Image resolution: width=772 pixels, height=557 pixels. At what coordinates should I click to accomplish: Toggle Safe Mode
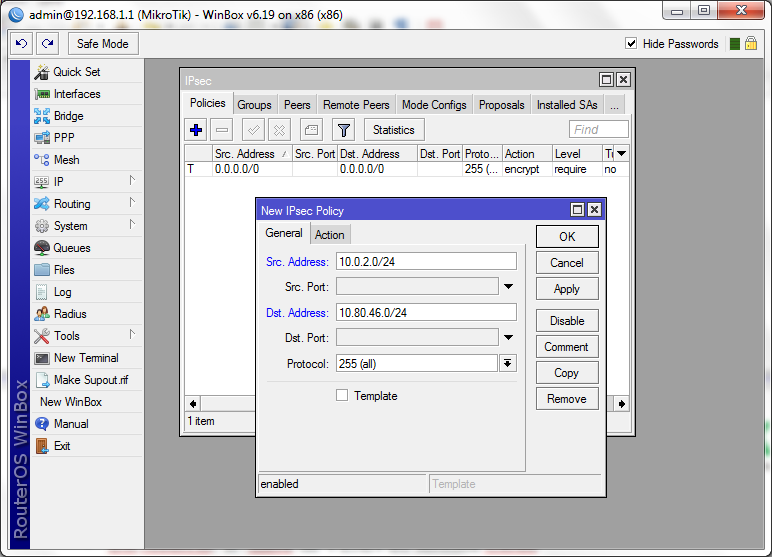click(x=103, y=44)
